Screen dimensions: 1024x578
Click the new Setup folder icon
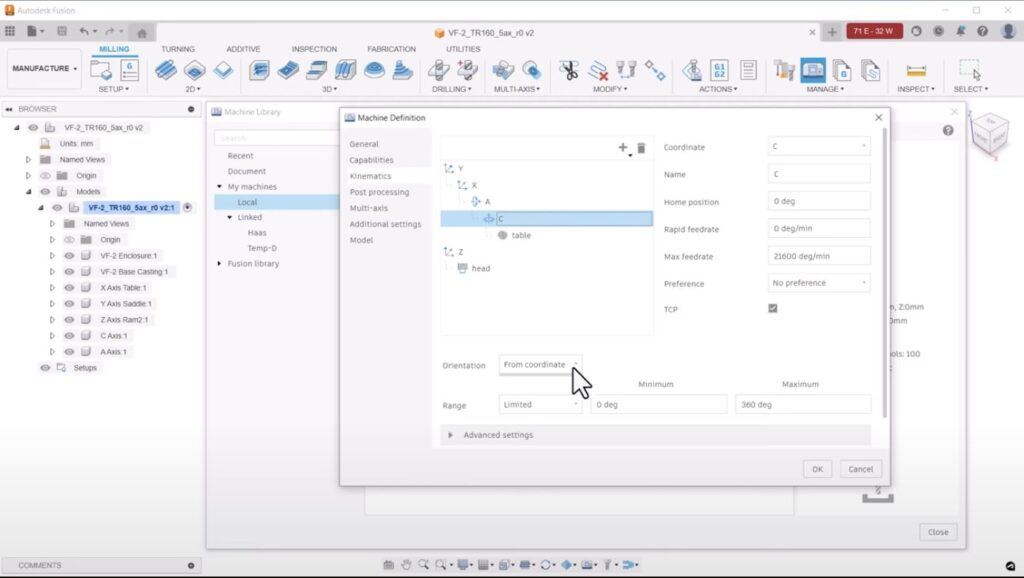coord(101,70)
